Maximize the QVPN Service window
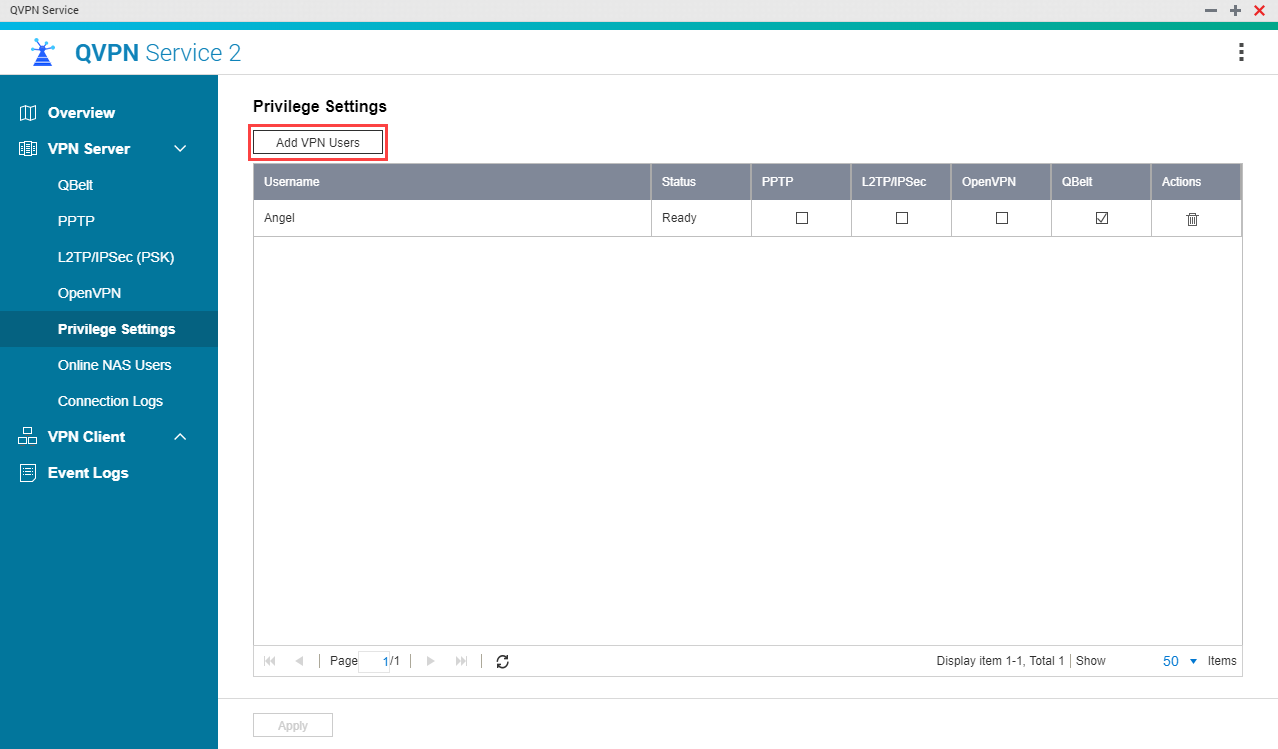The image size is (1278, 749). (1235, 10)
